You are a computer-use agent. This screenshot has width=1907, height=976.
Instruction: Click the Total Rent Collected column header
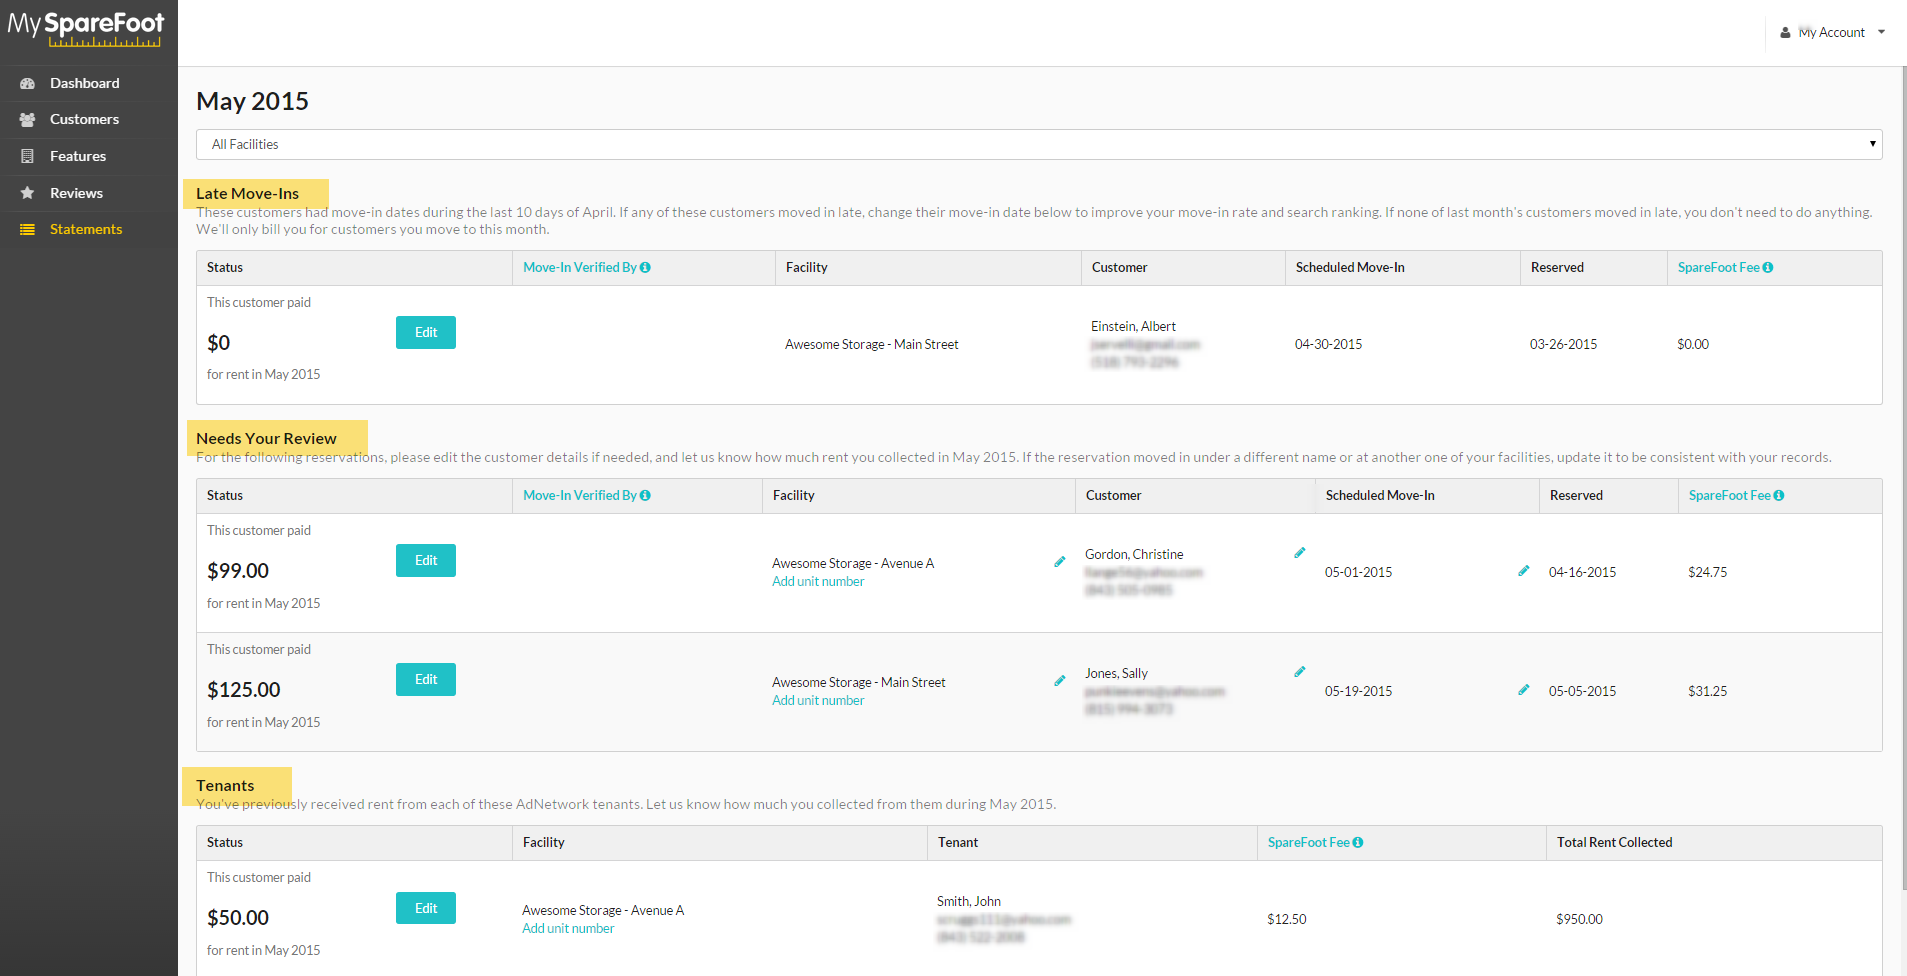click(1614, 842)
